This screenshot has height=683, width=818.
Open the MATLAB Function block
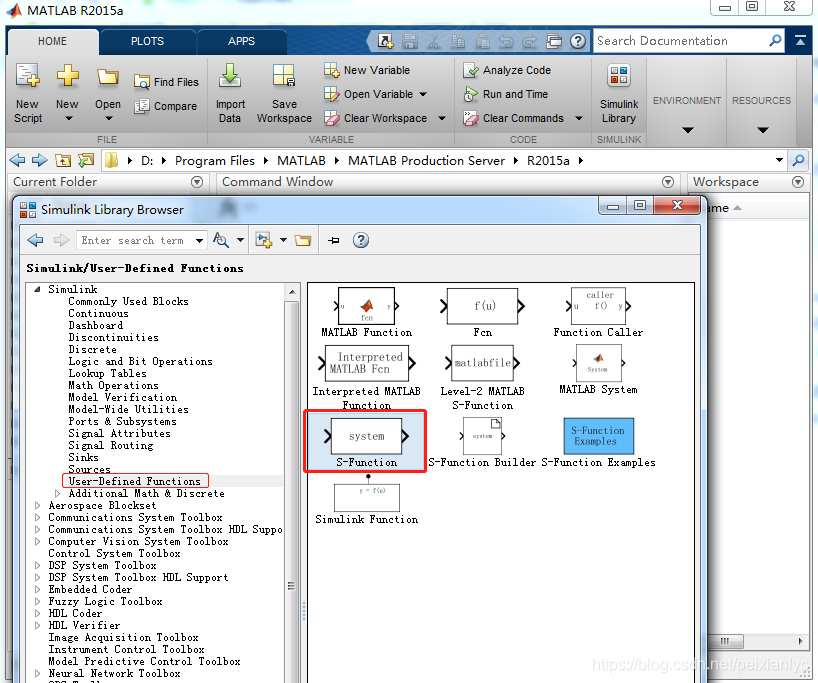click(366, 305)
